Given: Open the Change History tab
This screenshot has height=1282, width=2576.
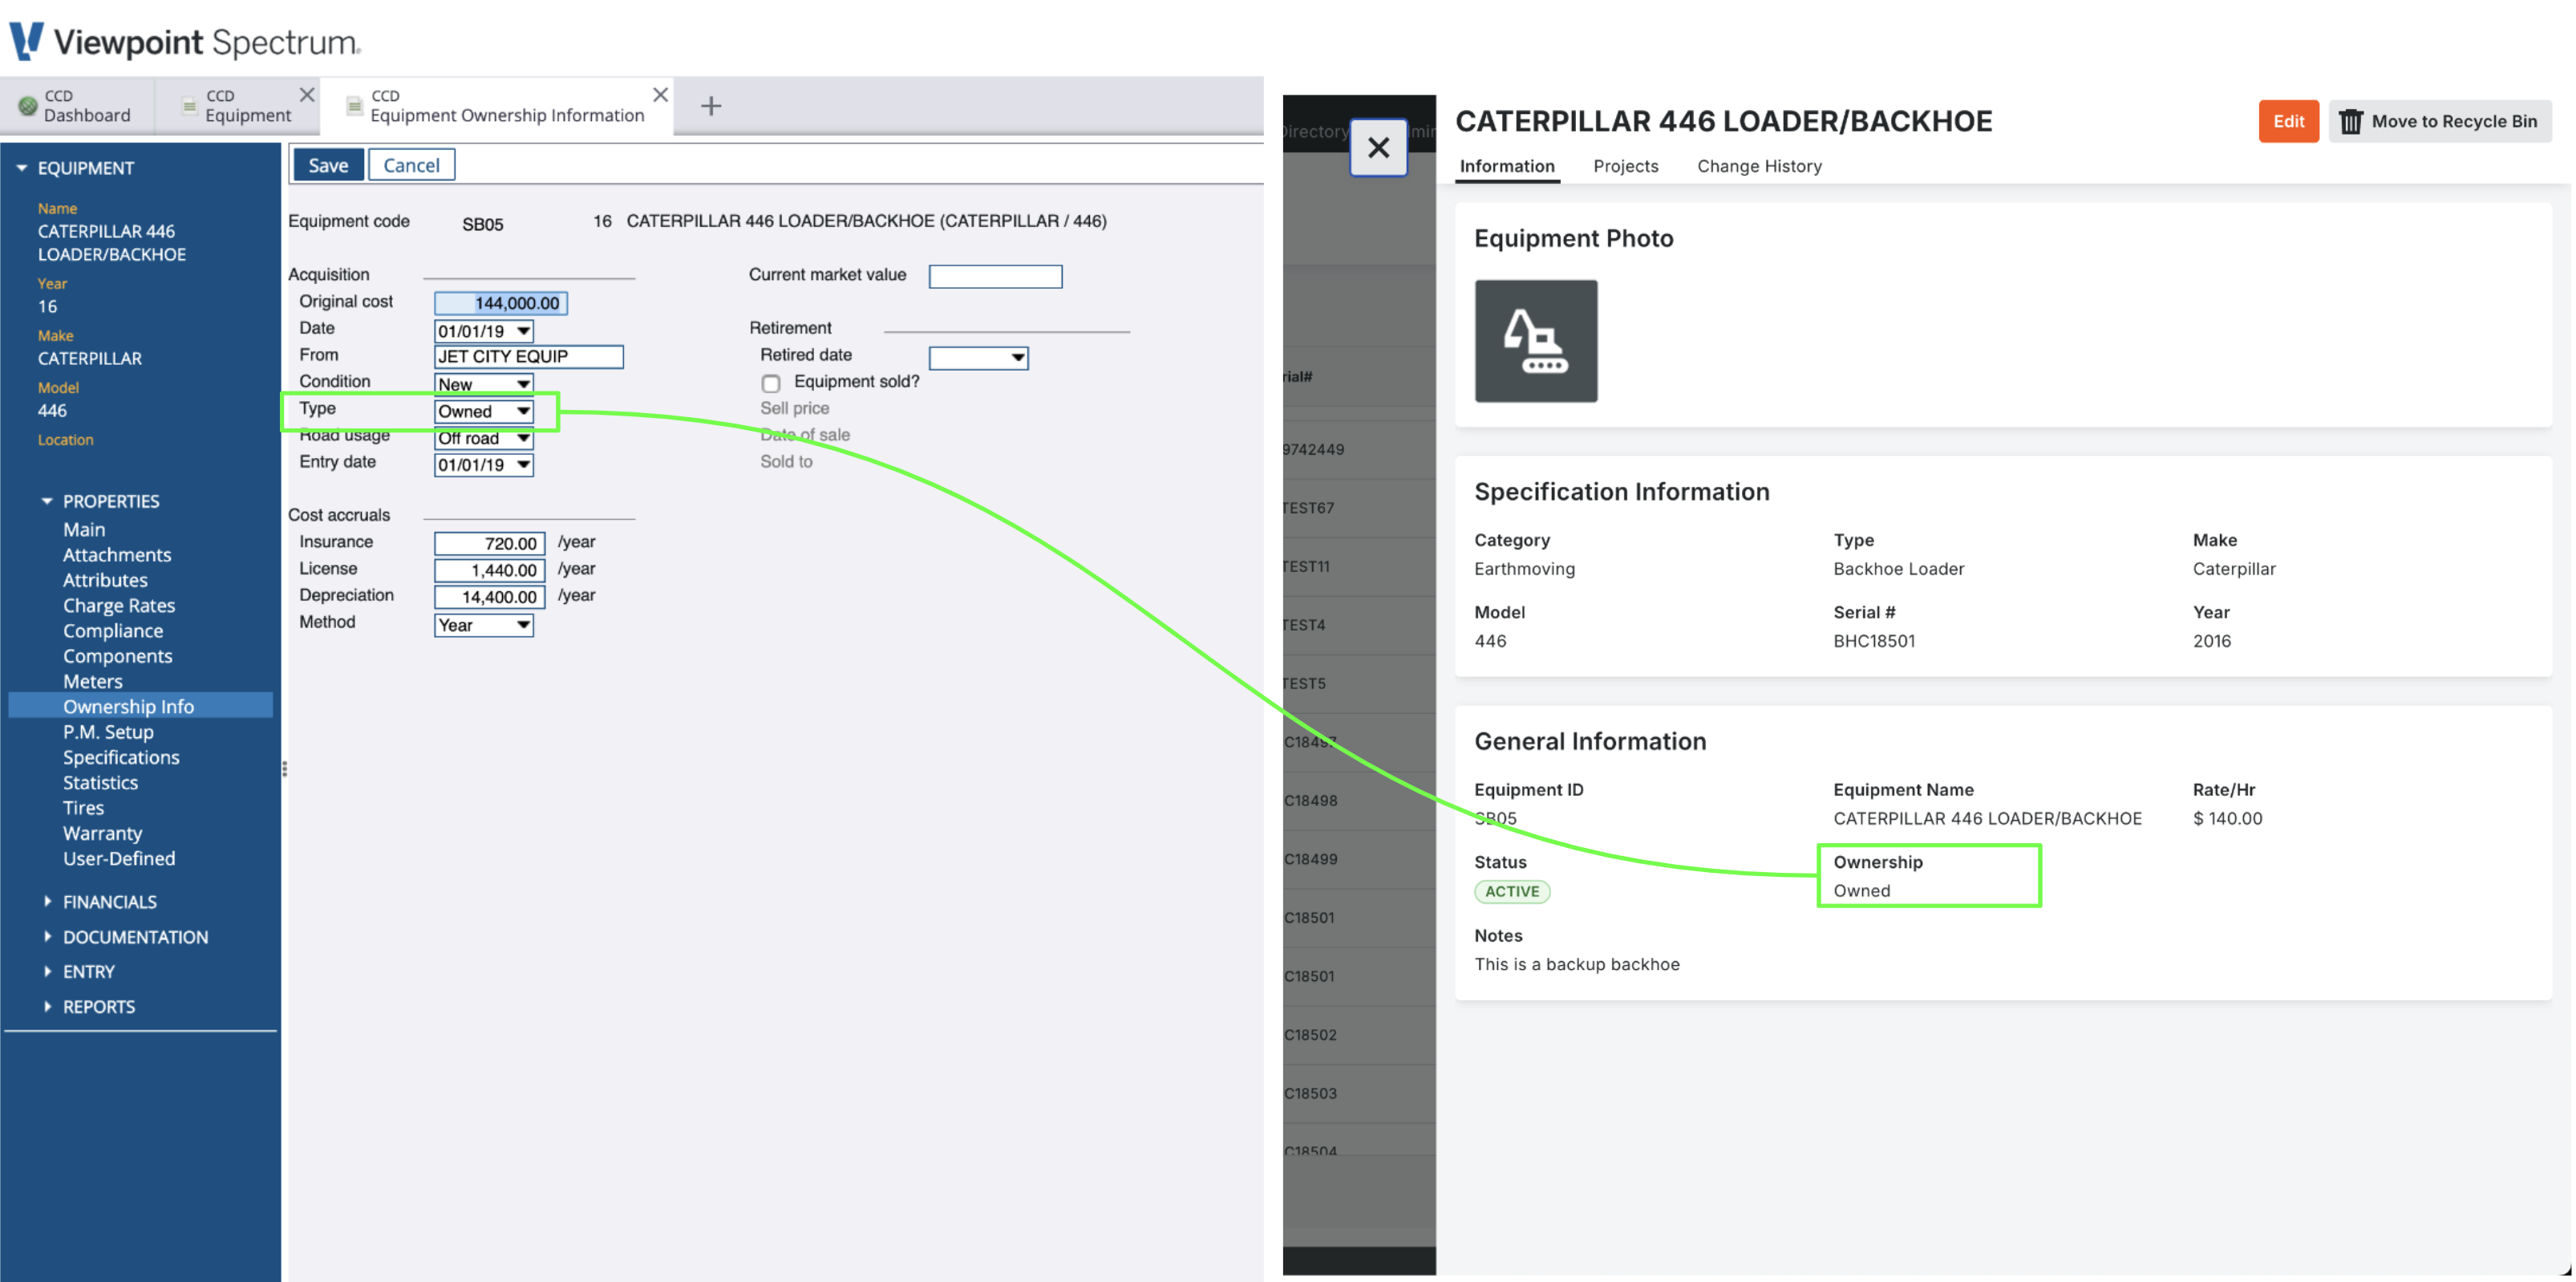Looking at the screenshot, I should [x=1759, y=166].
